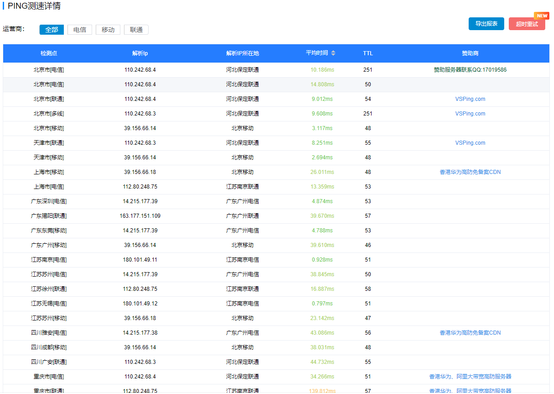Click the 导出报表 export button
This screenshot has height=394, width=554.
(x=486, y=24)
